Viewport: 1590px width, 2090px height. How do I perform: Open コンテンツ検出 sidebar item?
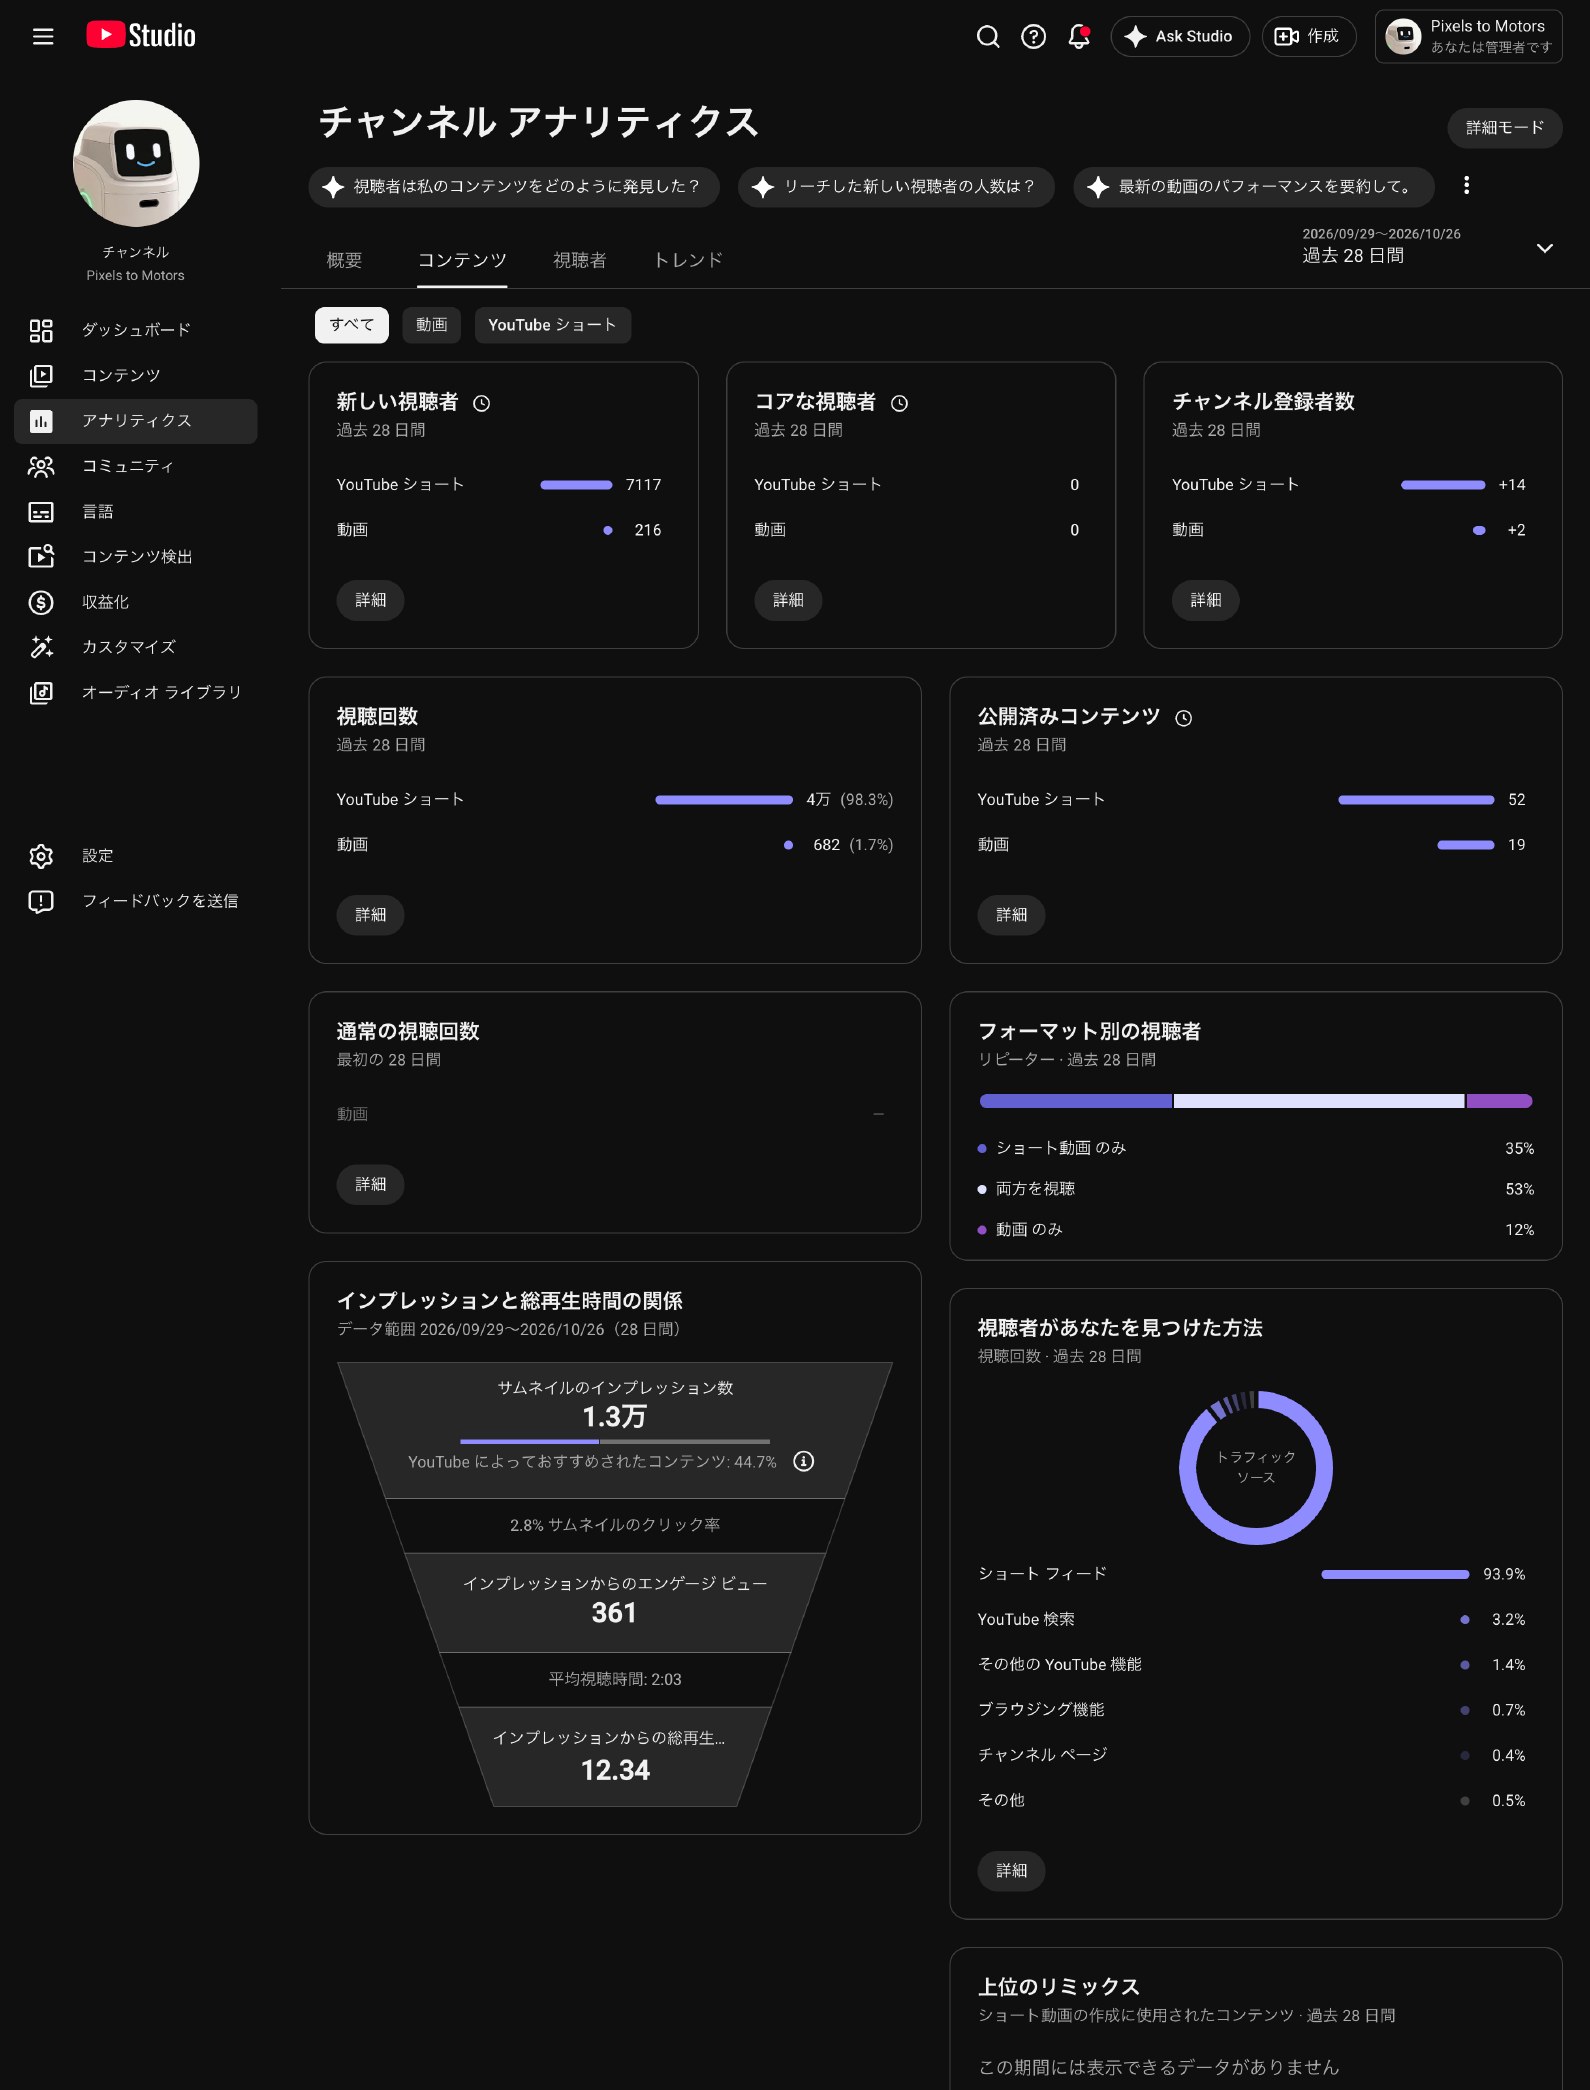pos(136,556)
